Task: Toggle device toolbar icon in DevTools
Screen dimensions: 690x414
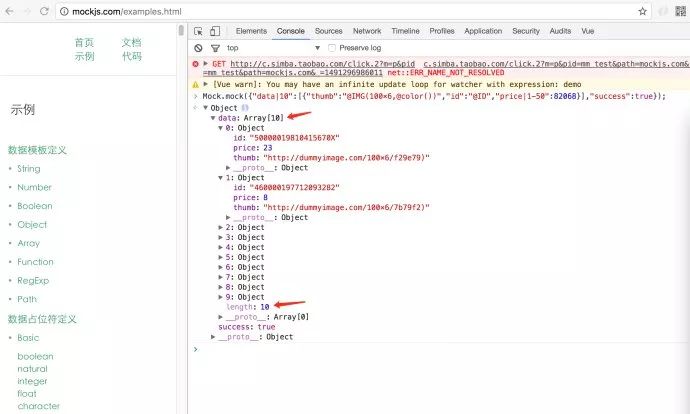Action: pyautogui.click(x=215, y=31)
